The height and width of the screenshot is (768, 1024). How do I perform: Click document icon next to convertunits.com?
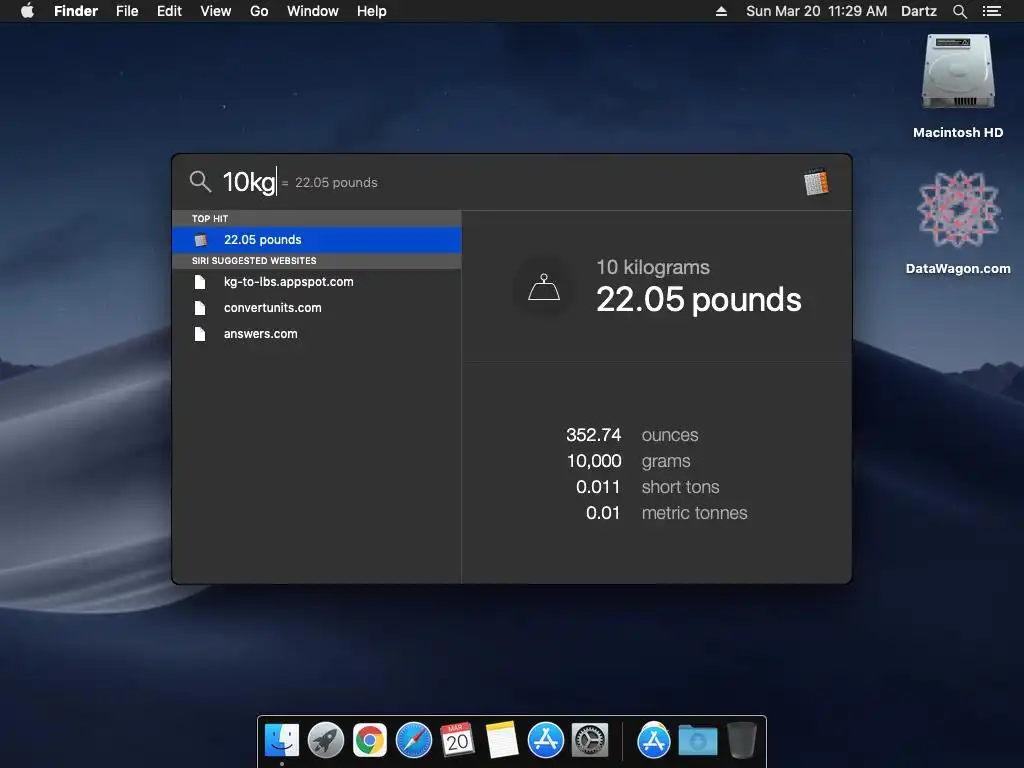[x=200, y=308]
